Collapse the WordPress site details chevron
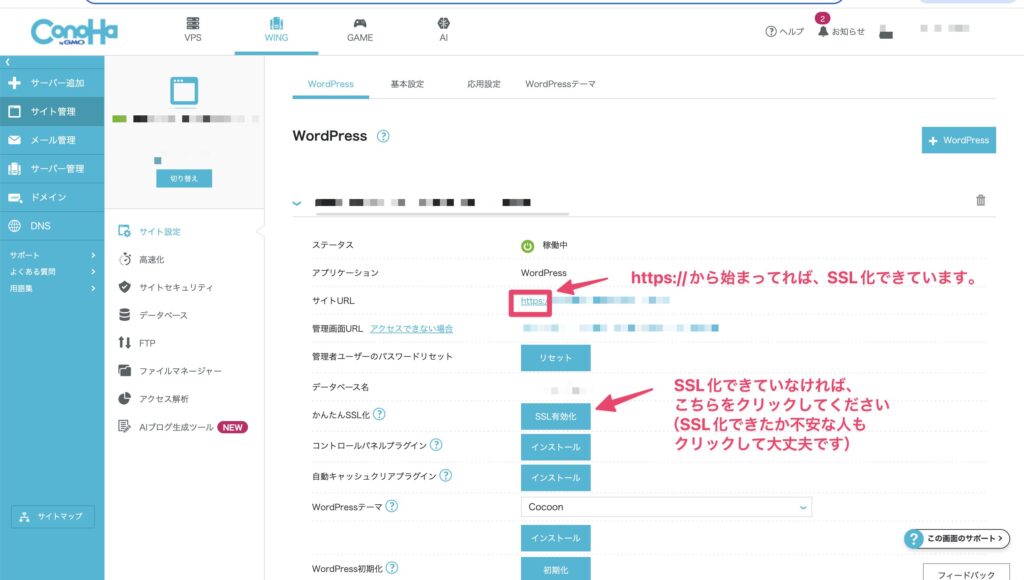This screenshot has height=580, width=1024. tap(297, 203)
